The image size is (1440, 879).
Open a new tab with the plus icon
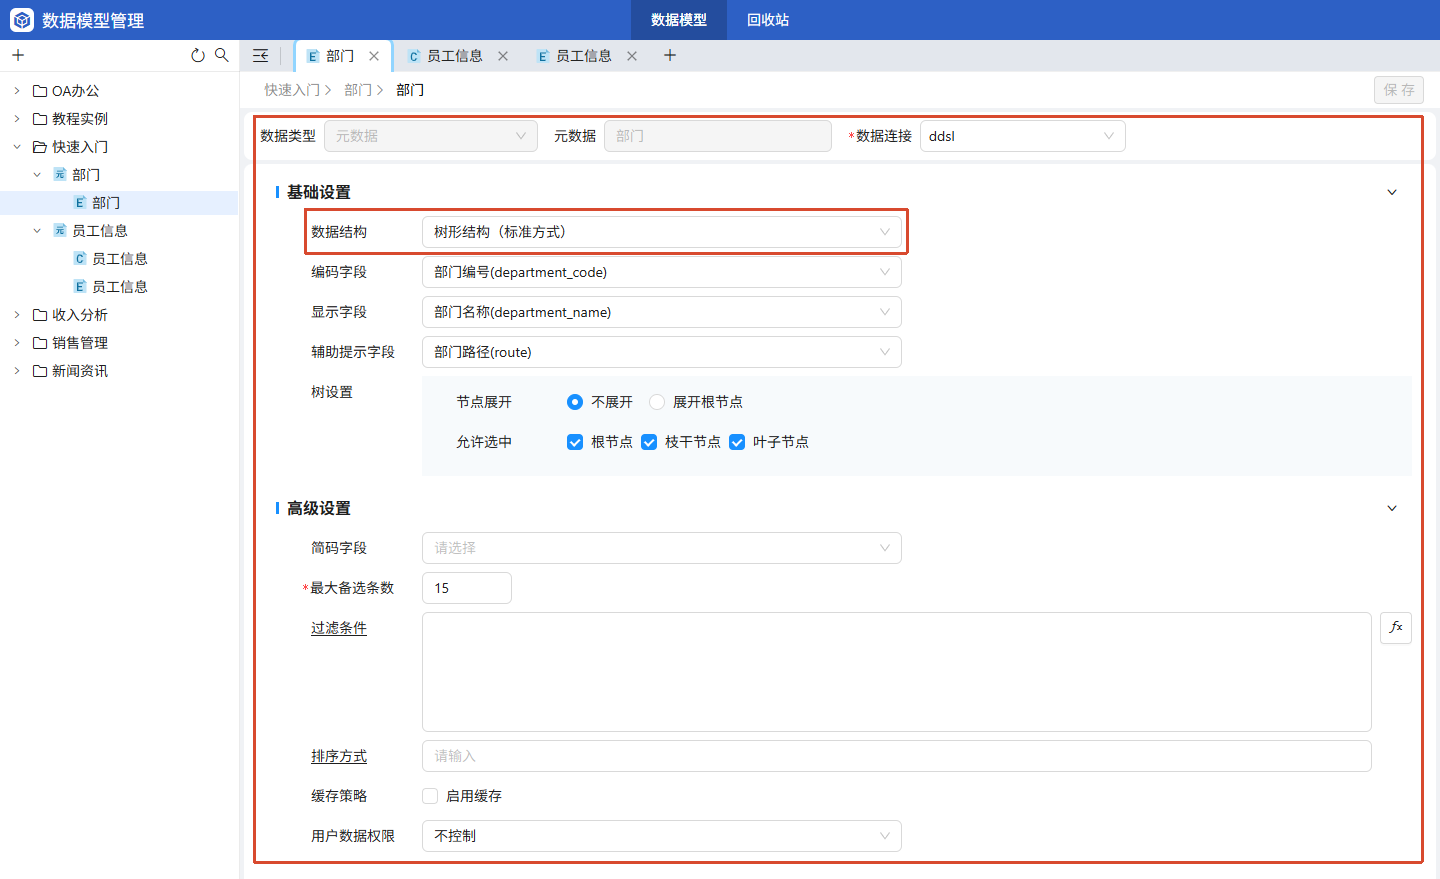coord(670,55)
